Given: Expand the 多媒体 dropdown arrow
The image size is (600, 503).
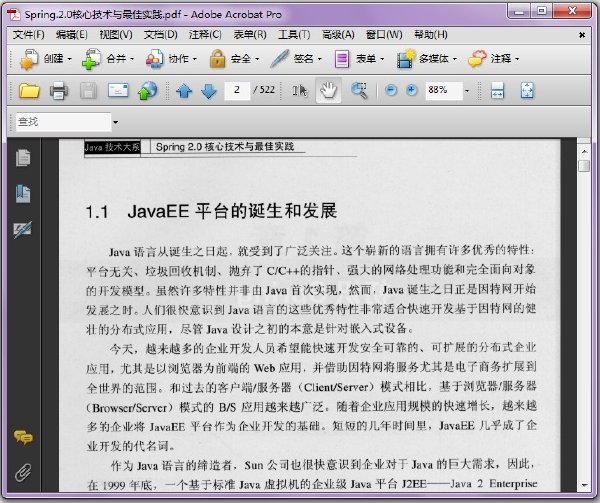Looking at the screenshot, I should click(x=455, y=59).
